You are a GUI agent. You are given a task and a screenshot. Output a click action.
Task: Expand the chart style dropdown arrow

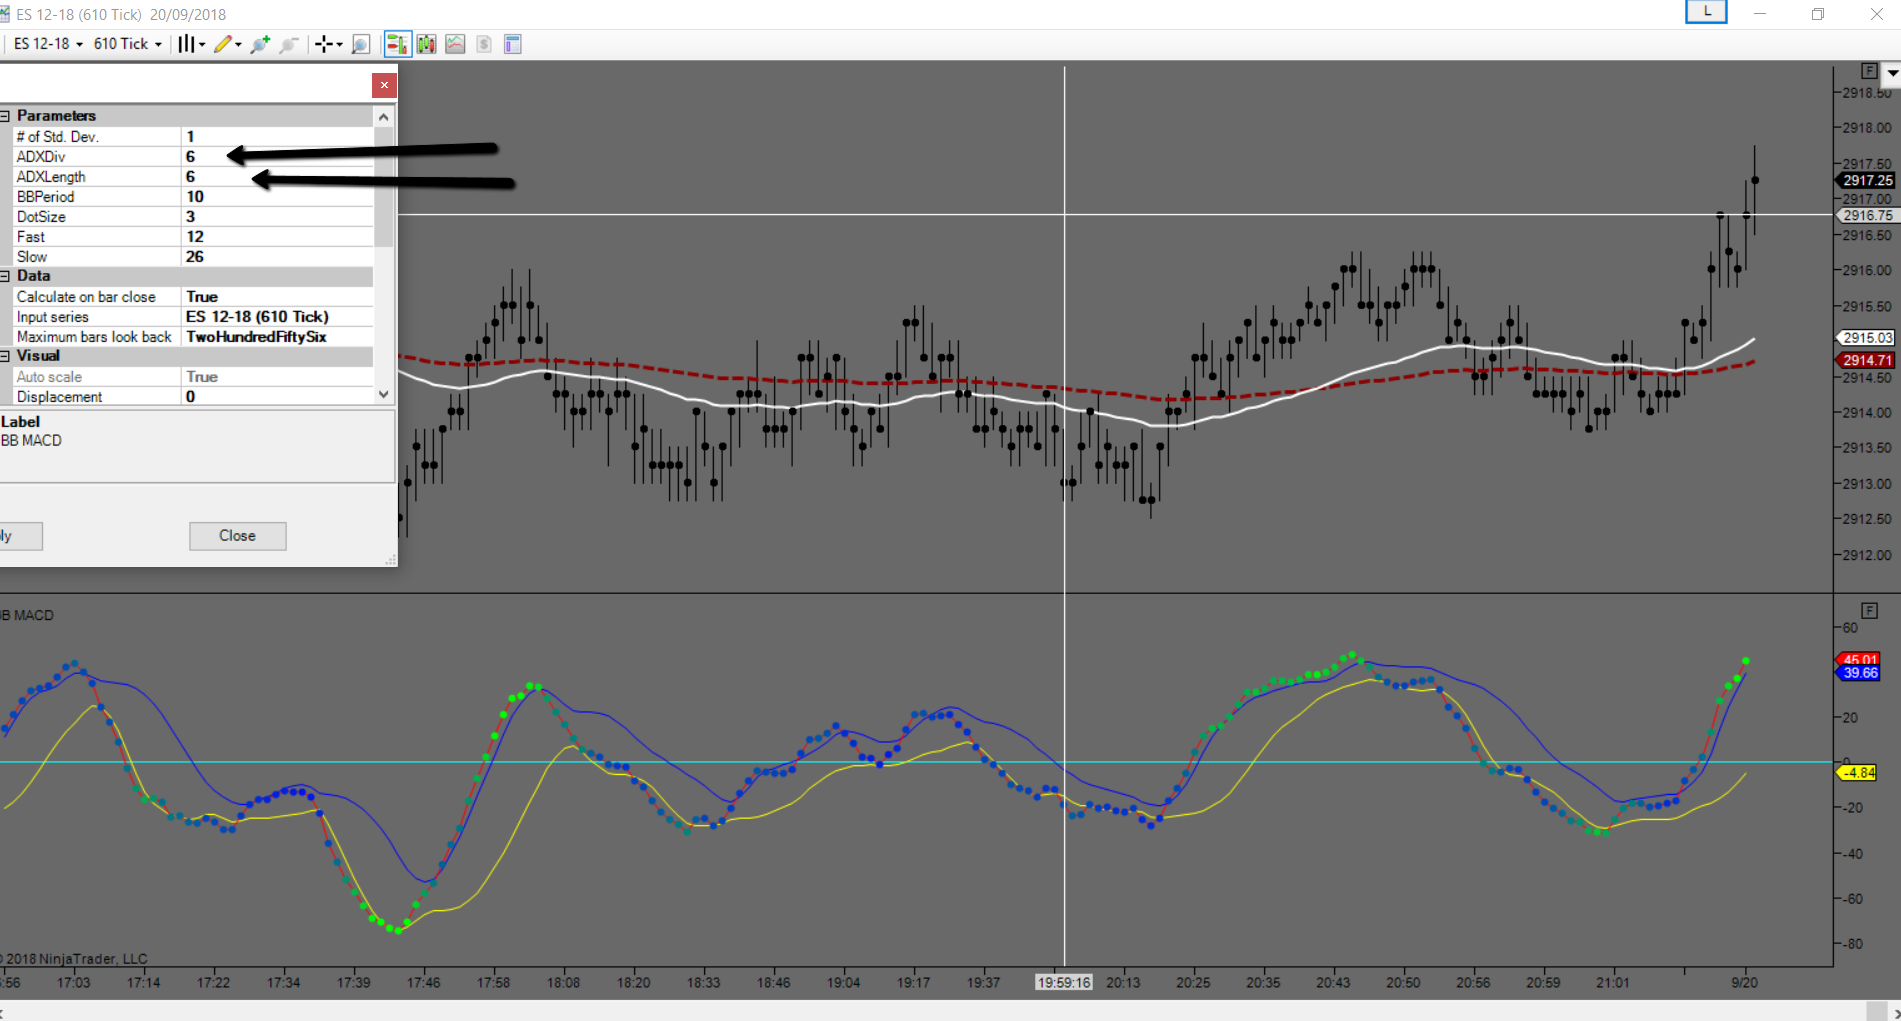(202, 44)
